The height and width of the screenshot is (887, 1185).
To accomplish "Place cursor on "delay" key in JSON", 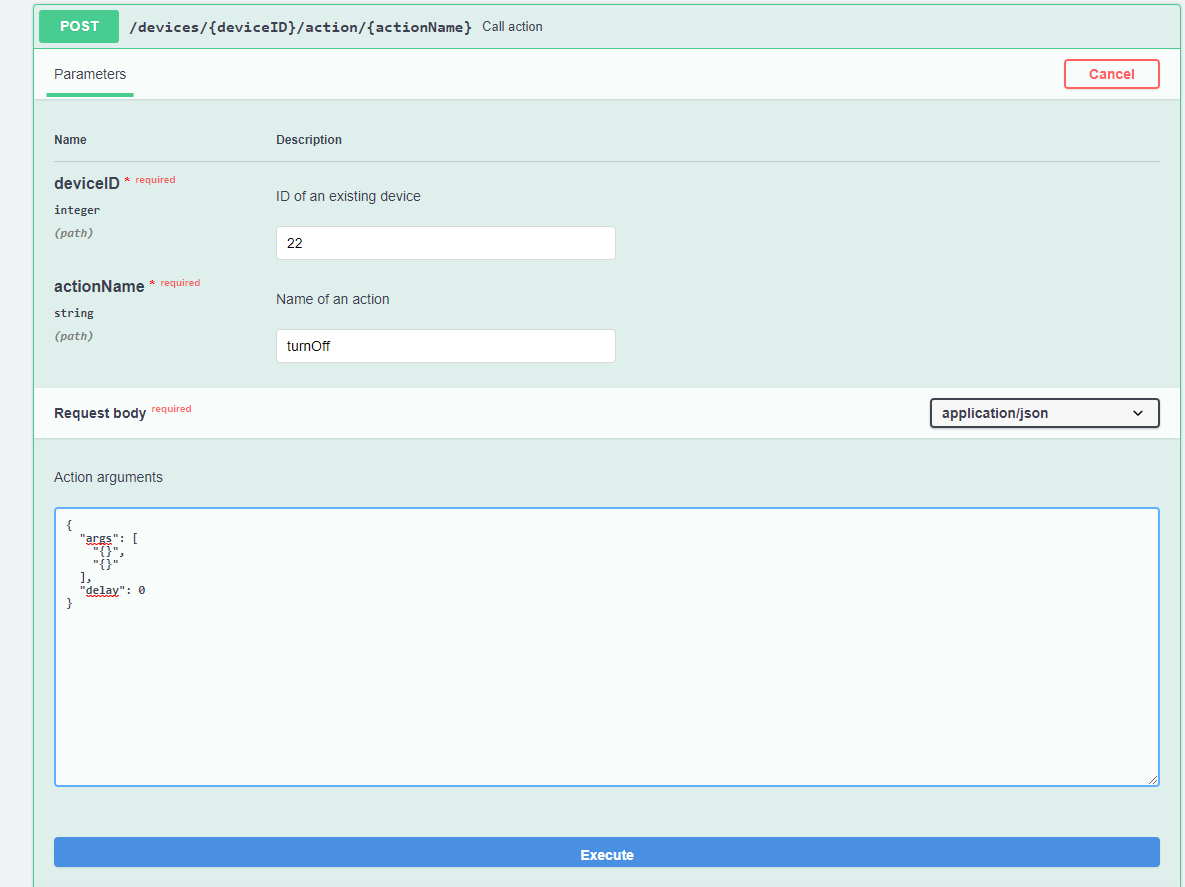I will tap(101, 590).
